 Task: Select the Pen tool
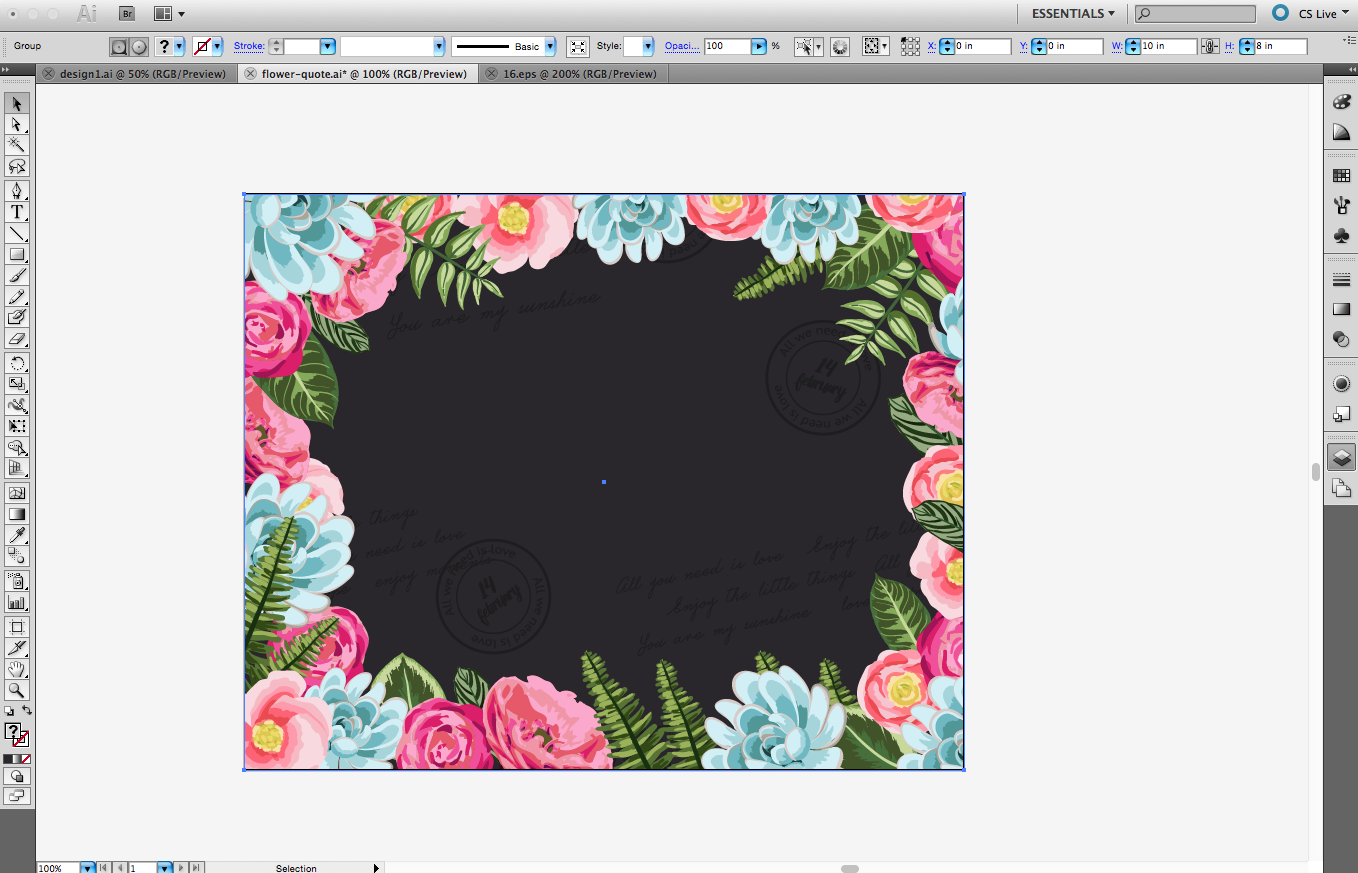tap(17, 191)
